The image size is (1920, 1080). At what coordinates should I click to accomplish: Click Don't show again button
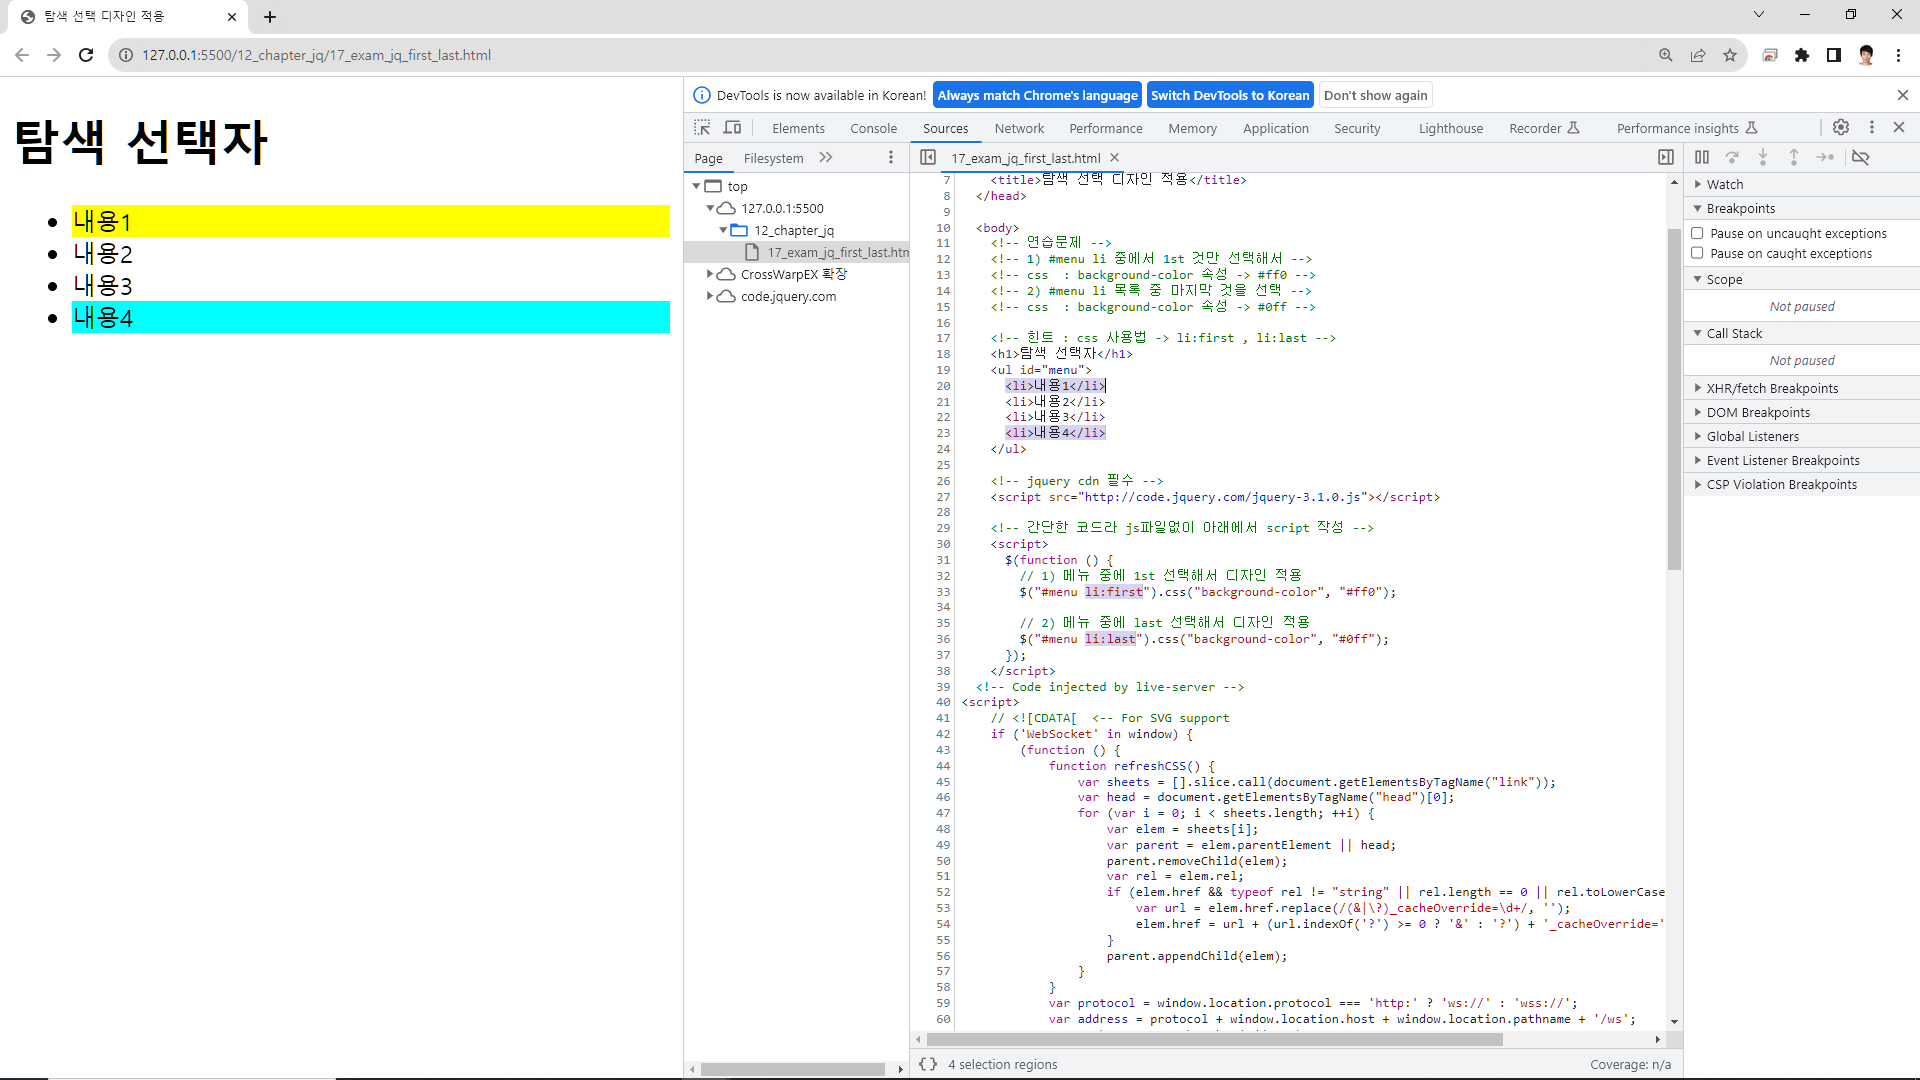click(1375, 95)
